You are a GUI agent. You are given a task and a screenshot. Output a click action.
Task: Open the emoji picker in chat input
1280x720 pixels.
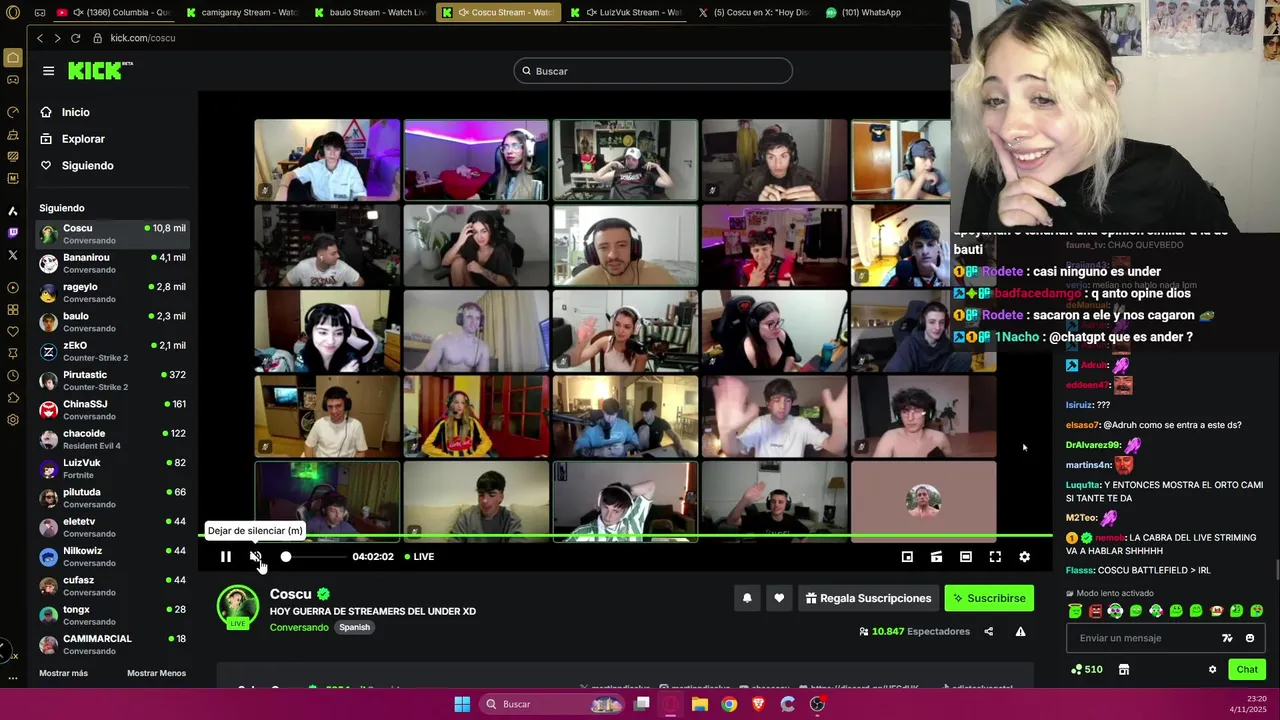(x=1250, y=638)
